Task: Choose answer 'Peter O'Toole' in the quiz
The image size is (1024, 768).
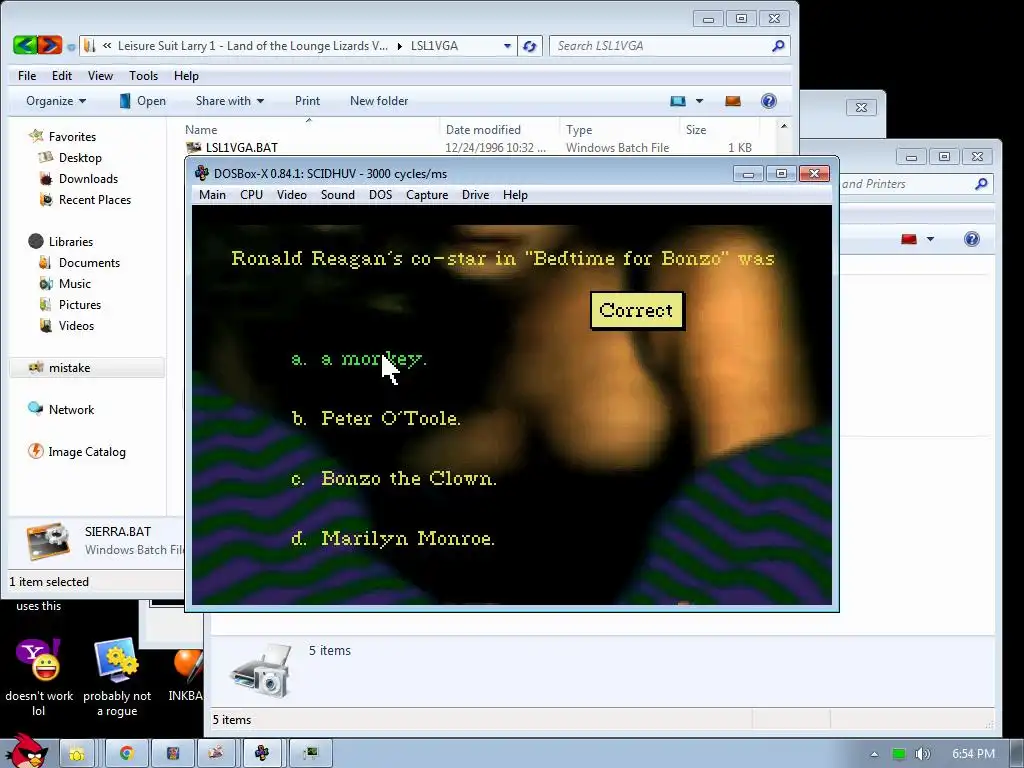Action: coord(376,418)
